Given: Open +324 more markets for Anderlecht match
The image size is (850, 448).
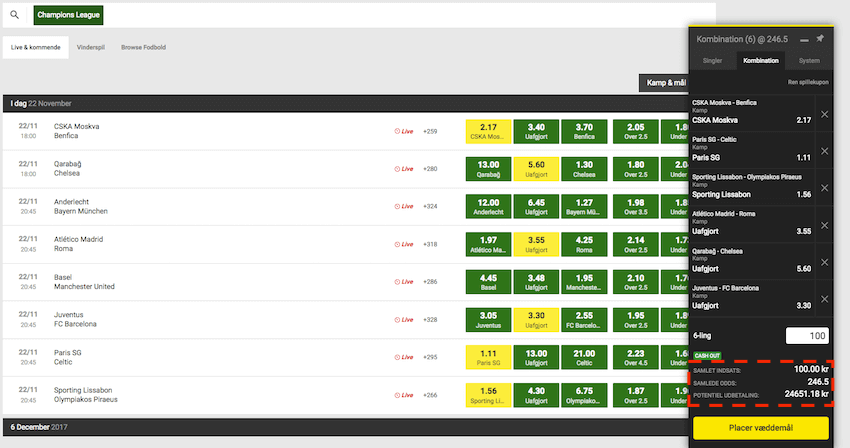Looking at the screenshot, I should [430, 206].
